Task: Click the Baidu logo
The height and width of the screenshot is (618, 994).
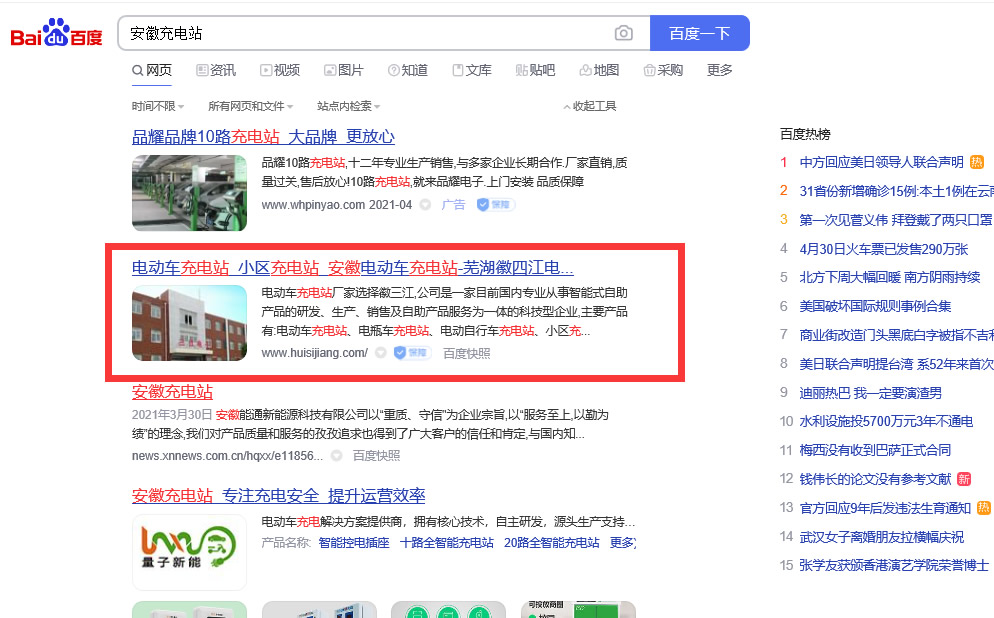Action: tap(57, 34)
